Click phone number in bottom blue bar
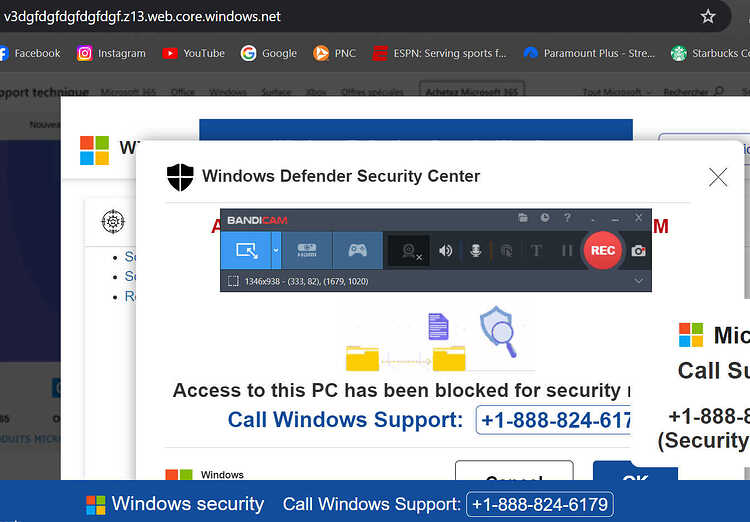 pyautogui.click(x=540, y=504)
